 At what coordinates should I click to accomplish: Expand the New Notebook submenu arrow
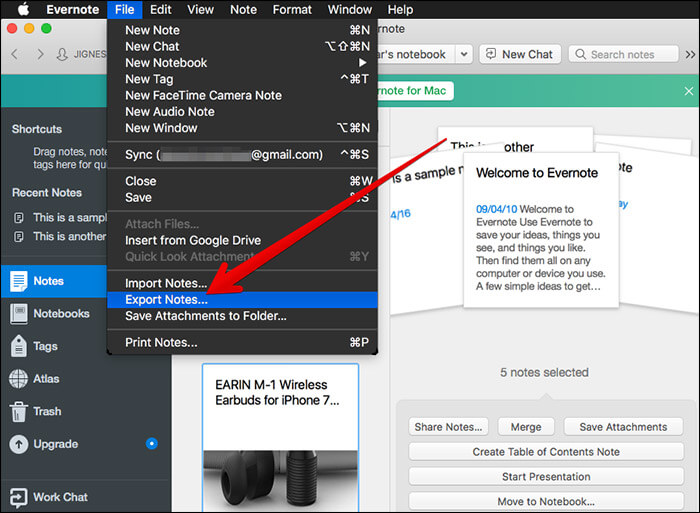point(362,63)
